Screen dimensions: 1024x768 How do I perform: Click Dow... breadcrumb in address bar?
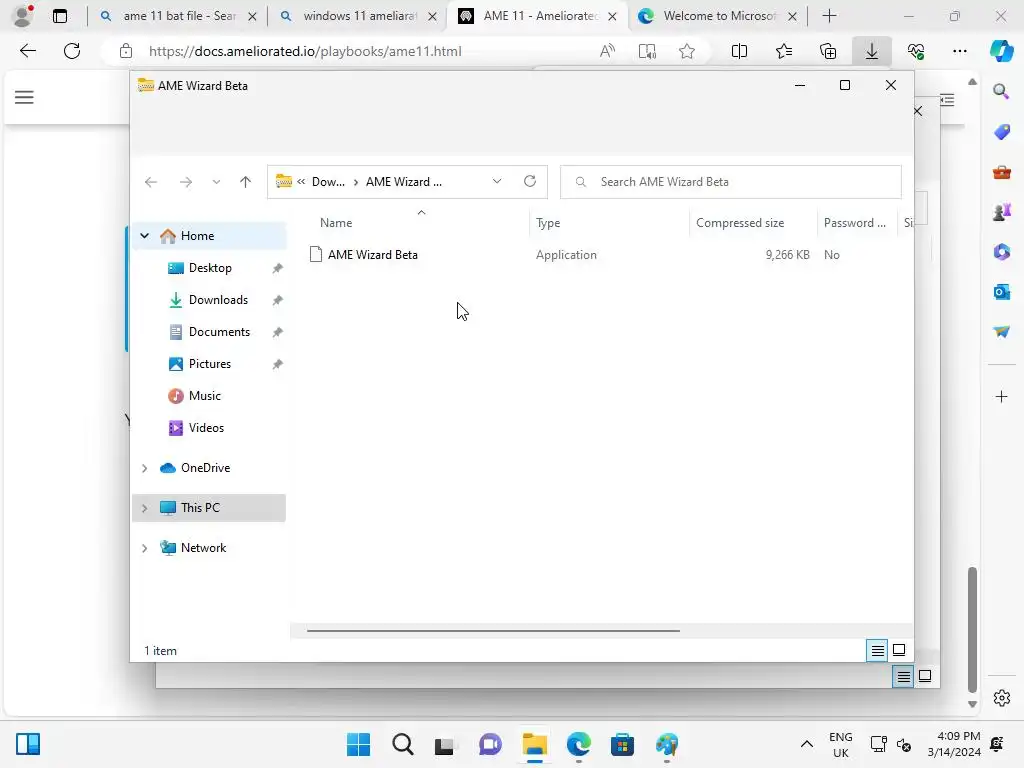[x=328, y=182]
